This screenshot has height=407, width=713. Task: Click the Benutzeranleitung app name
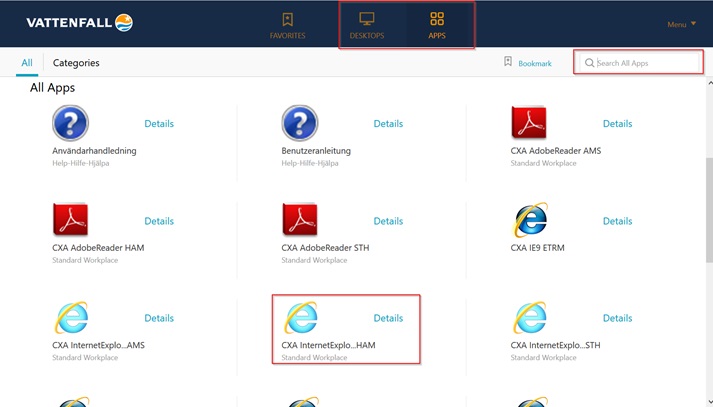[x=316, y=151]
